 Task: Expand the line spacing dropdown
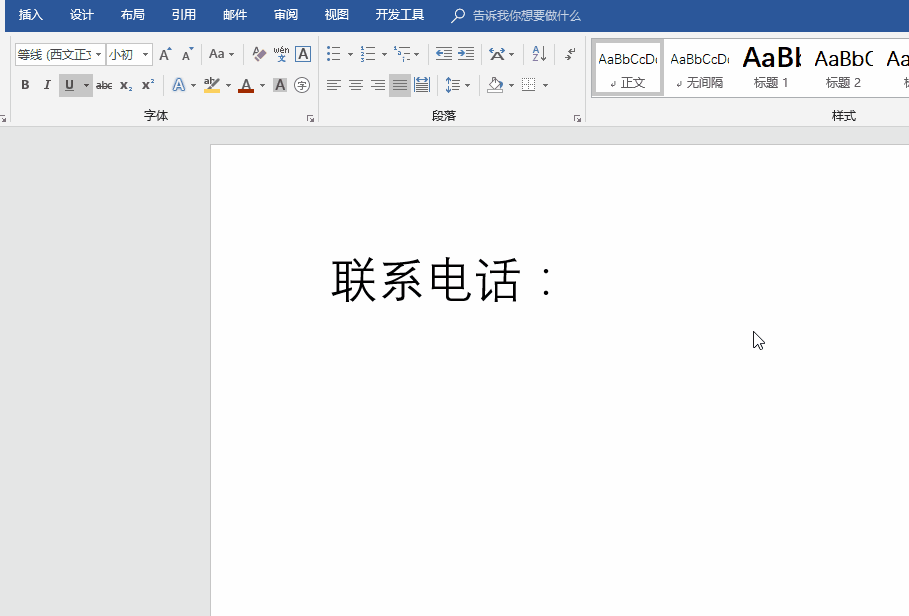(x=467, y=86)
